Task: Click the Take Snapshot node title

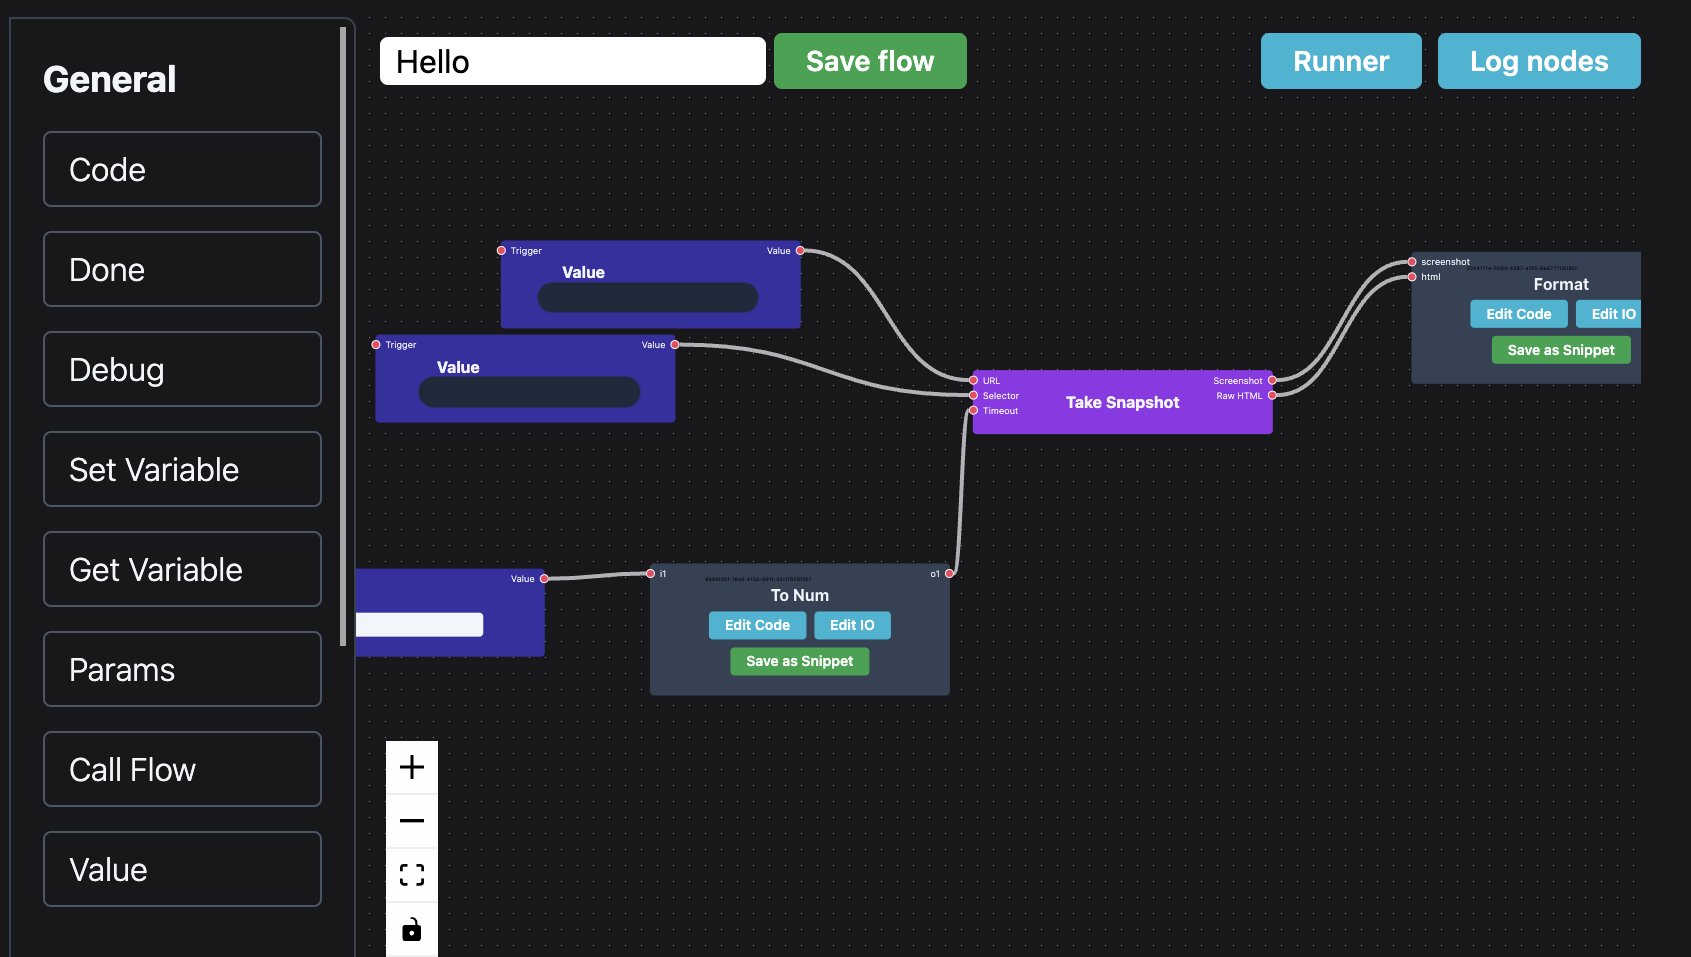Action: [x=1122, y=402]
